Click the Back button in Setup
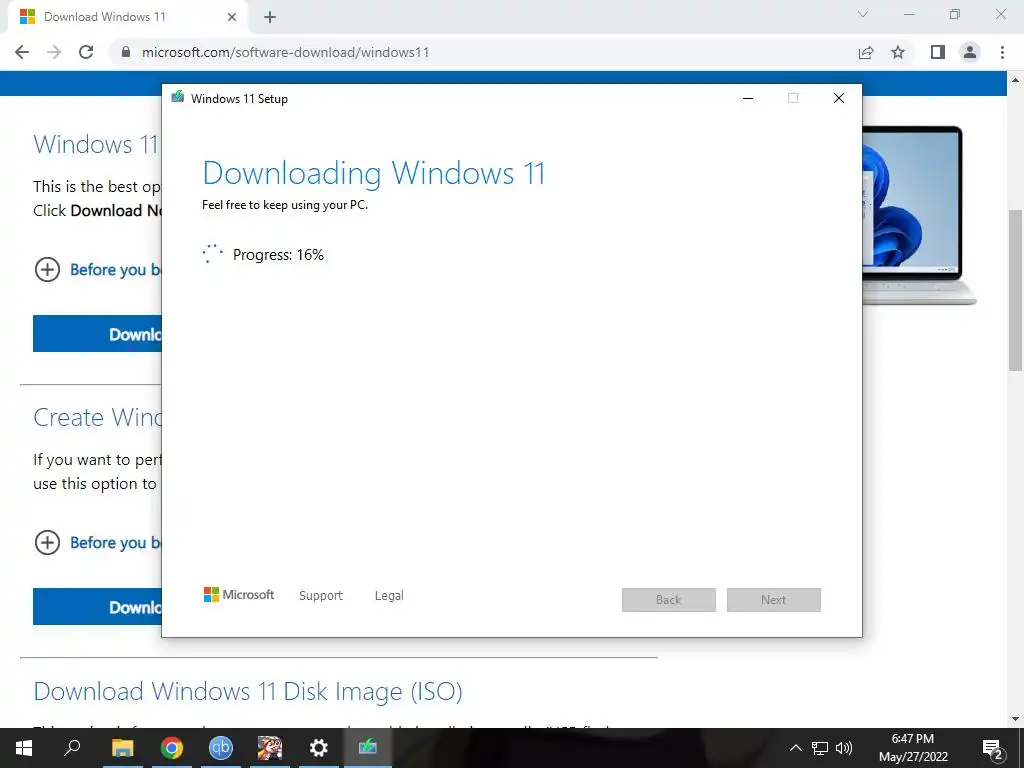The width and height of the screenshot is (1024, 768). point(669,600)
